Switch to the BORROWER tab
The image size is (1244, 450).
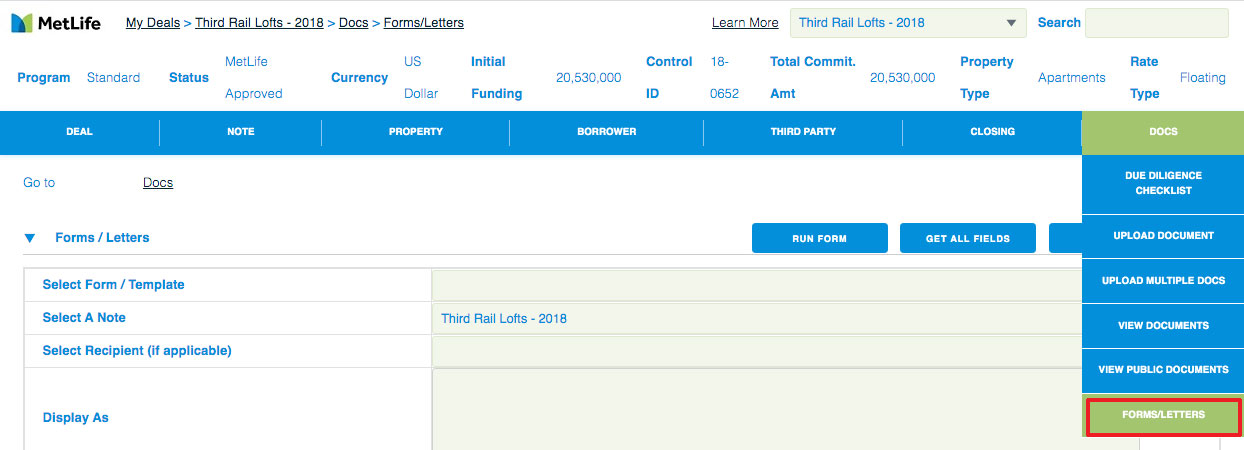pos(606,132)
